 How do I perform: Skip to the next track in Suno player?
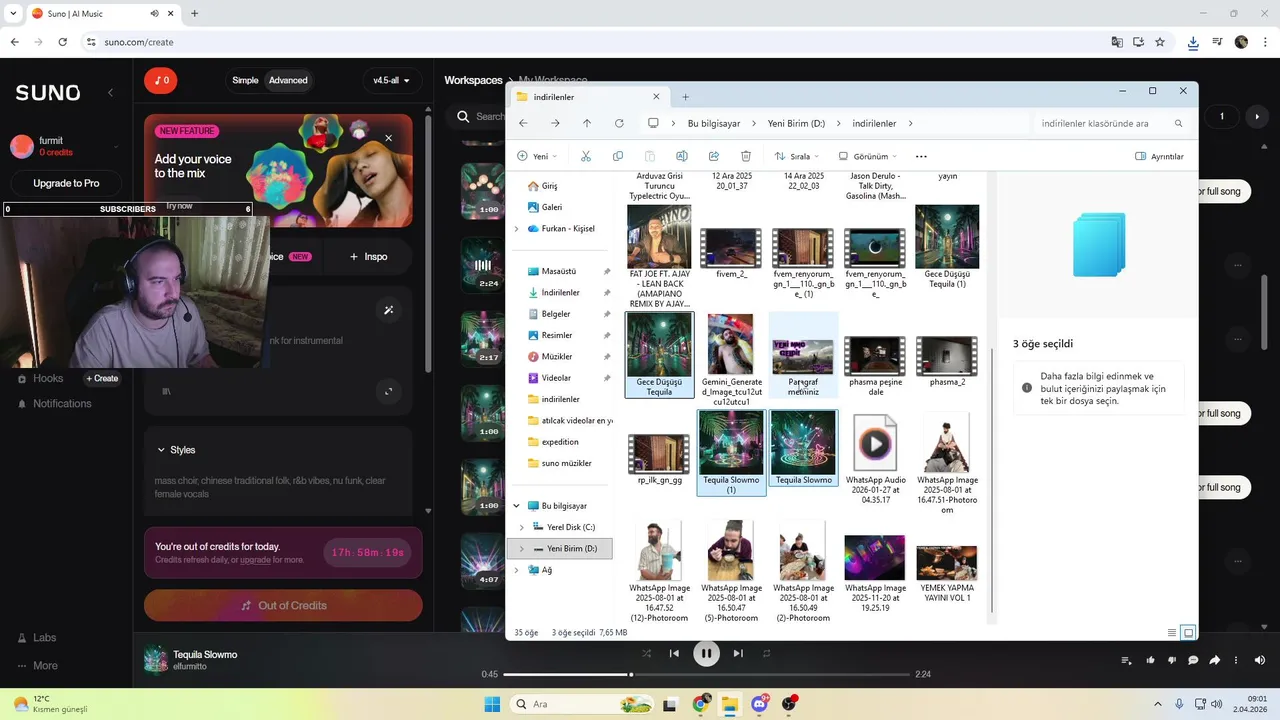(x=738, y=653)
